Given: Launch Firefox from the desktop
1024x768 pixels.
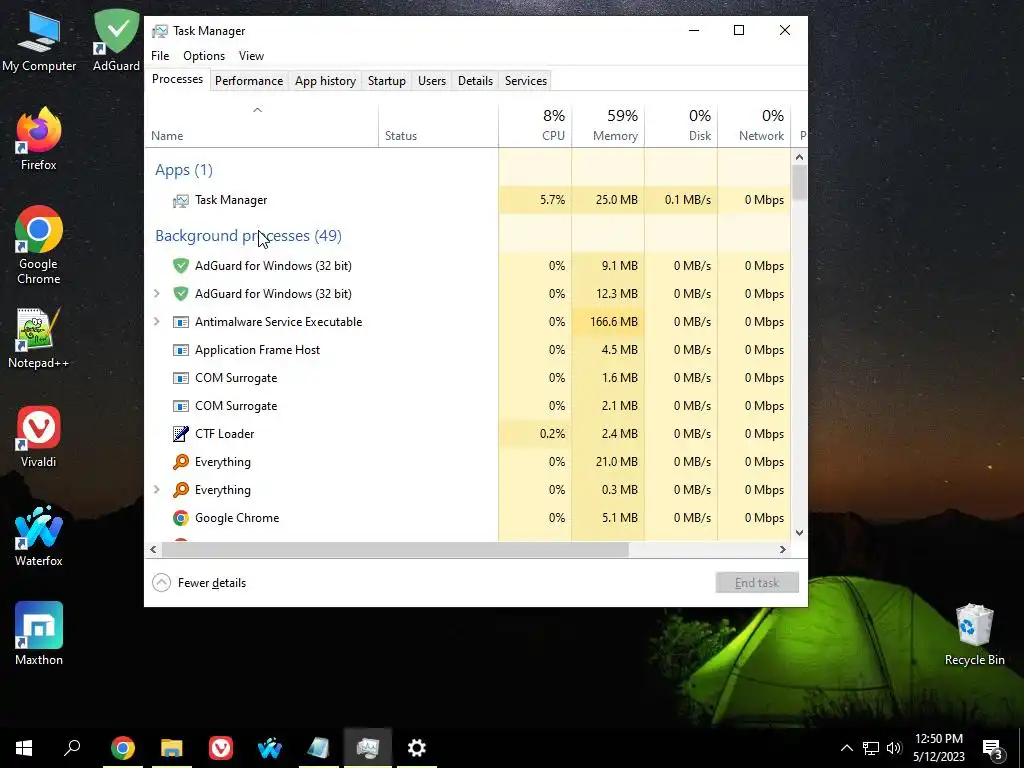Looking at the screenshot, I should tap(39, 140).
